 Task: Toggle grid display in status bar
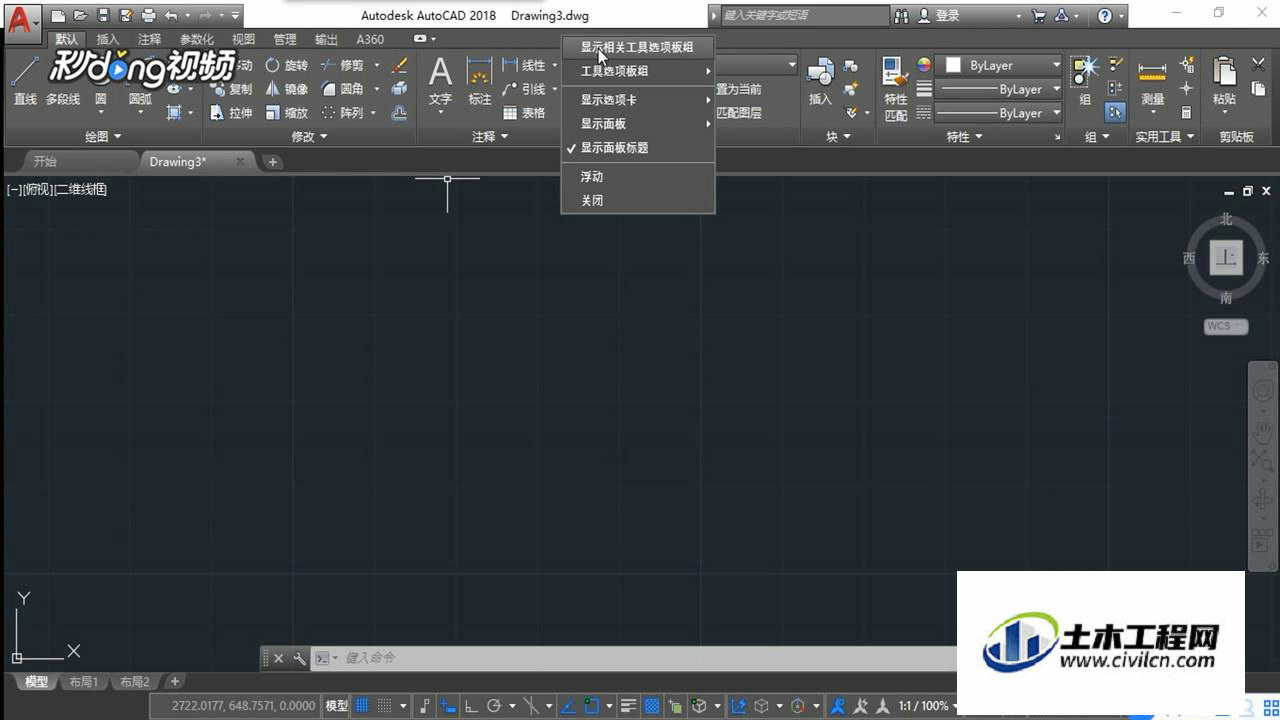click(362, 706)
